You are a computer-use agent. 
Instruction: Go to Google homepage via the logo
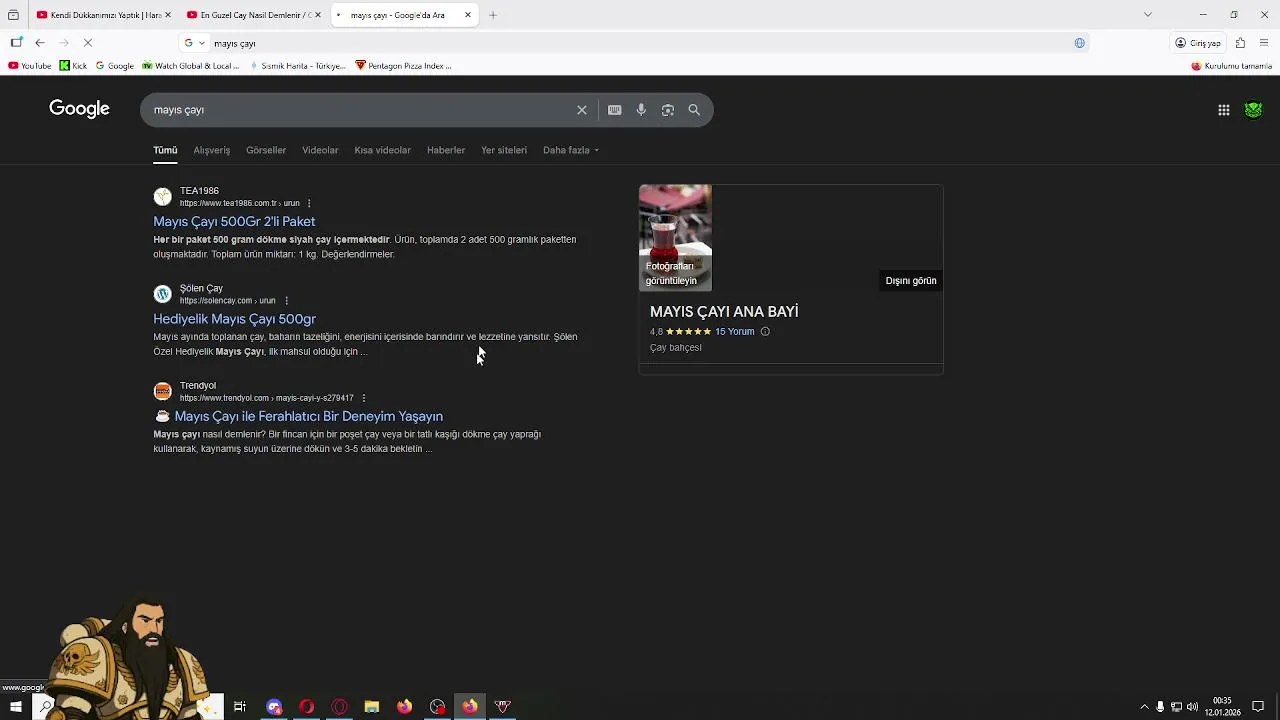click(x=79, y=109)
